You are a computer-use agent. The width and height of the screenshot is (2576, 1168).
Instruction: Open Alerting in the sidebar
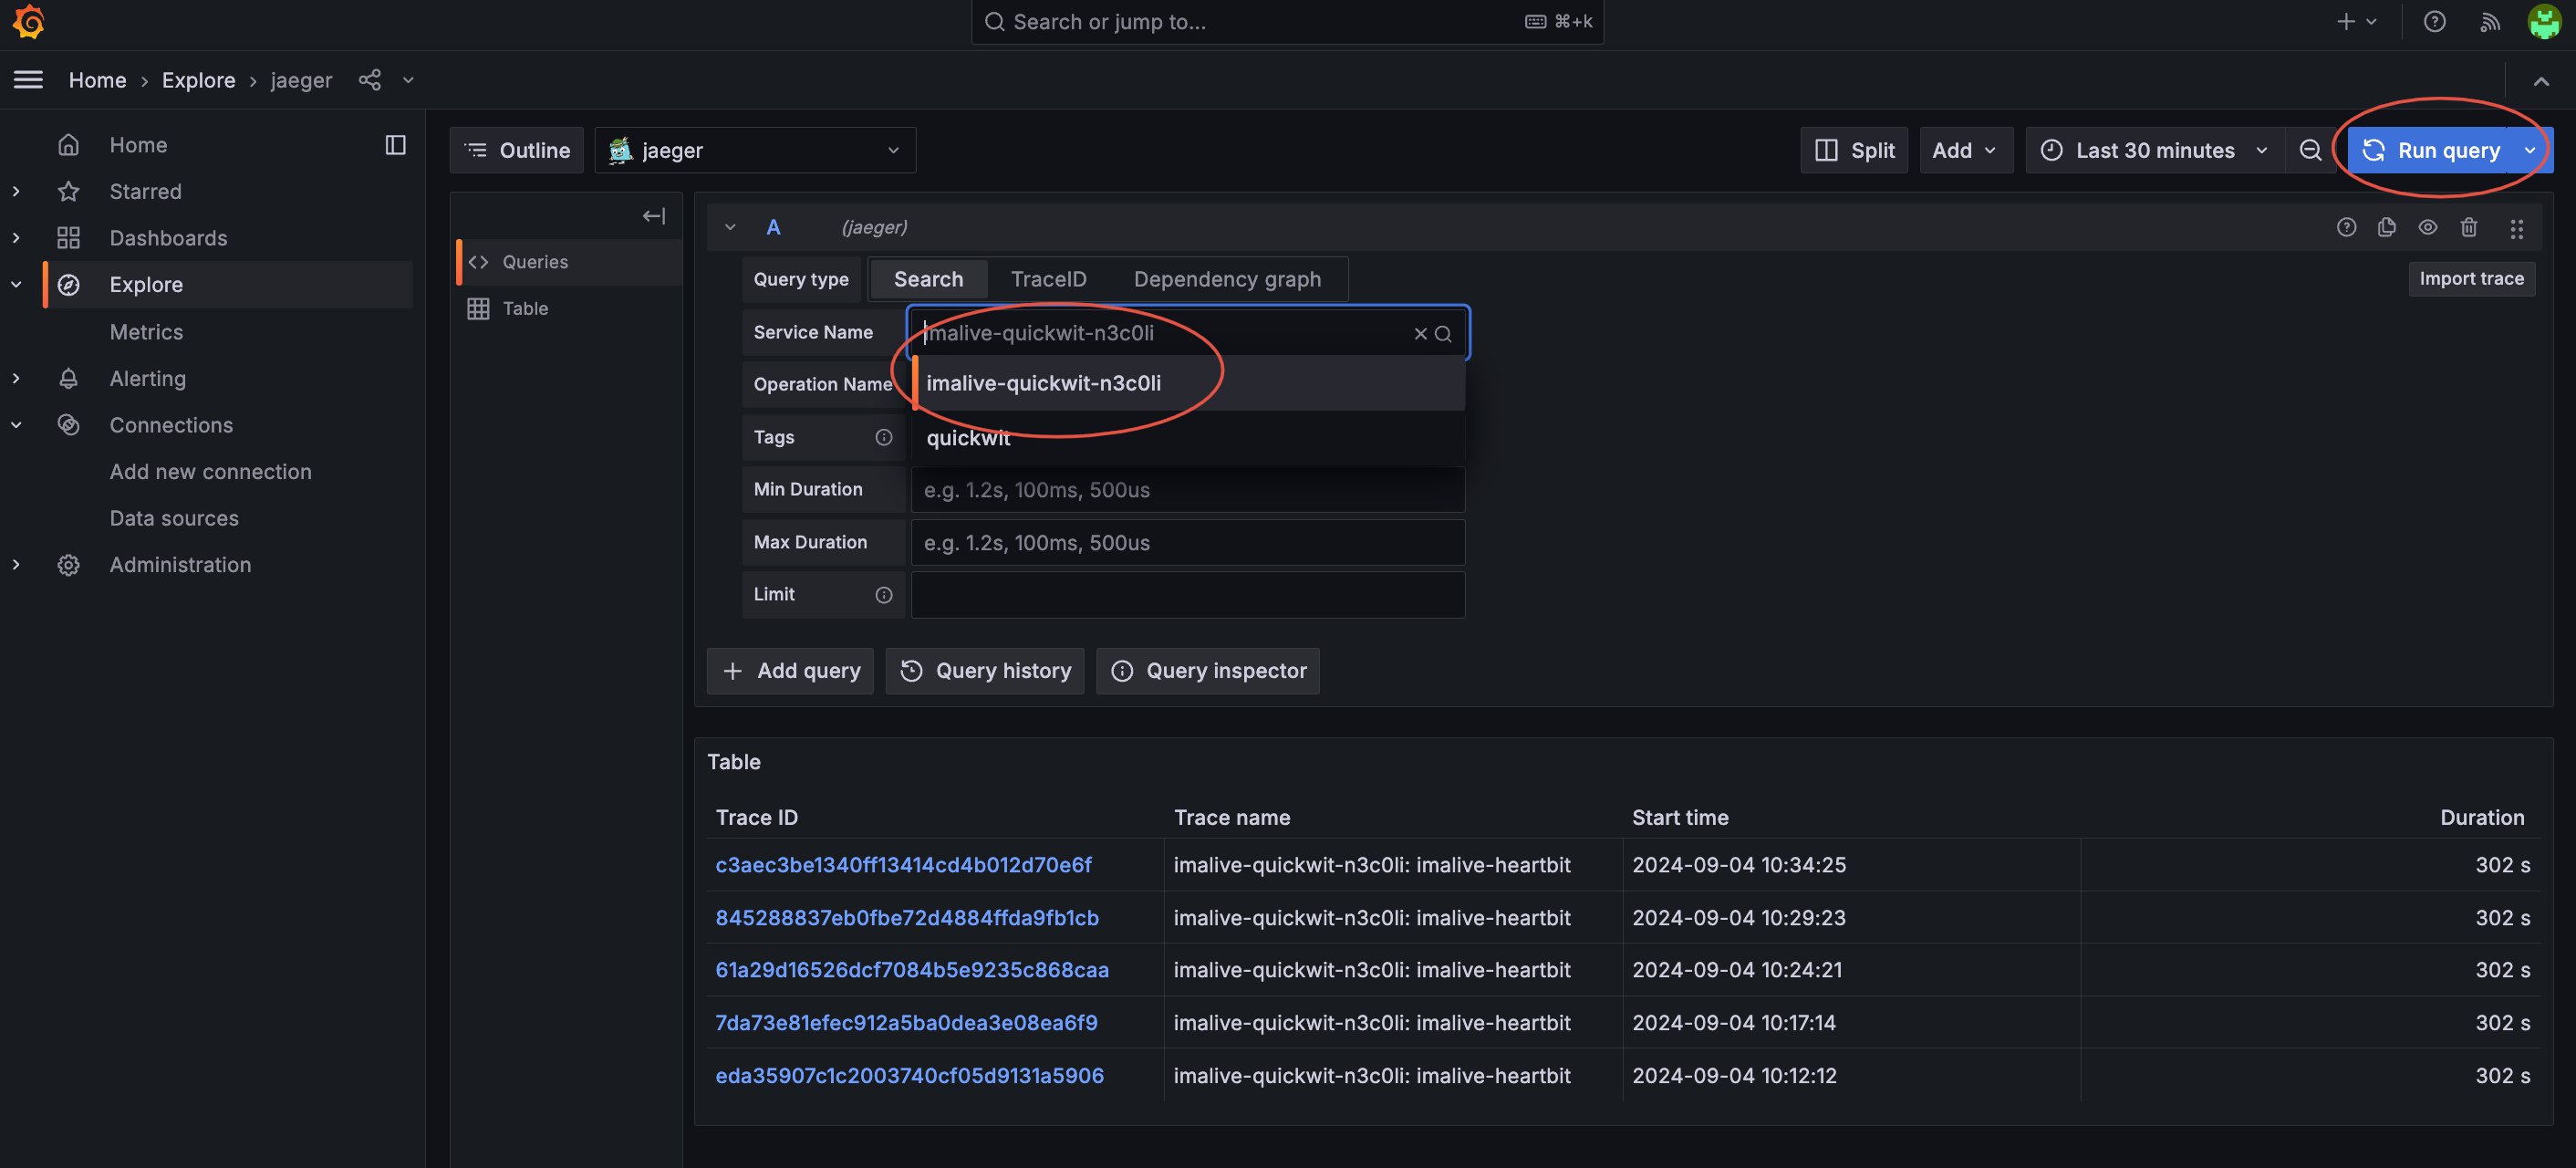pyautogui.click(x=147, y=378)
